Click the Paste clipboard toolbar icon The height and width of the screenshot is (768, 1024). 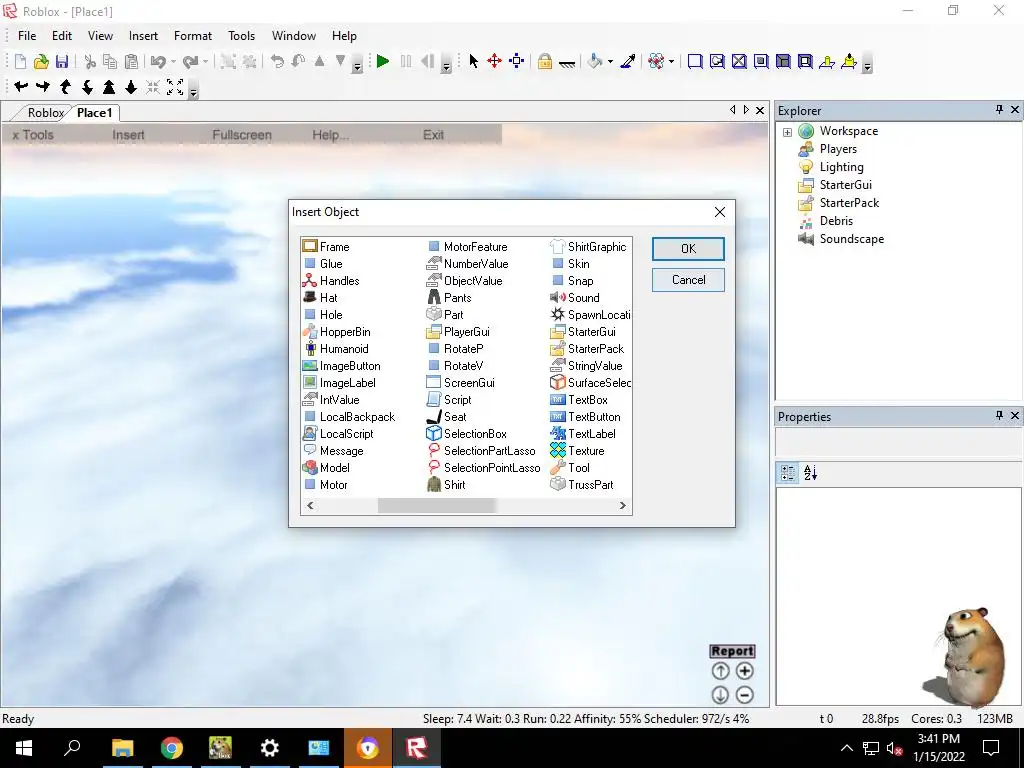coord(131,61)
